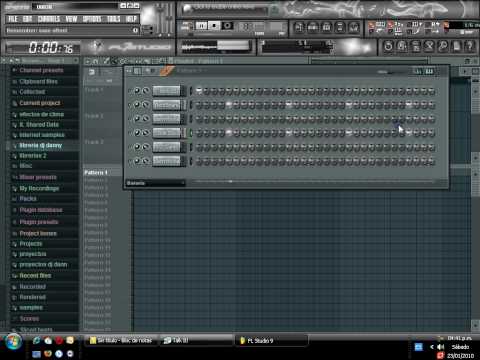Expand My Recordings folder in browser
Viewport: 480px width, 360px height.
tap(39, 188)
